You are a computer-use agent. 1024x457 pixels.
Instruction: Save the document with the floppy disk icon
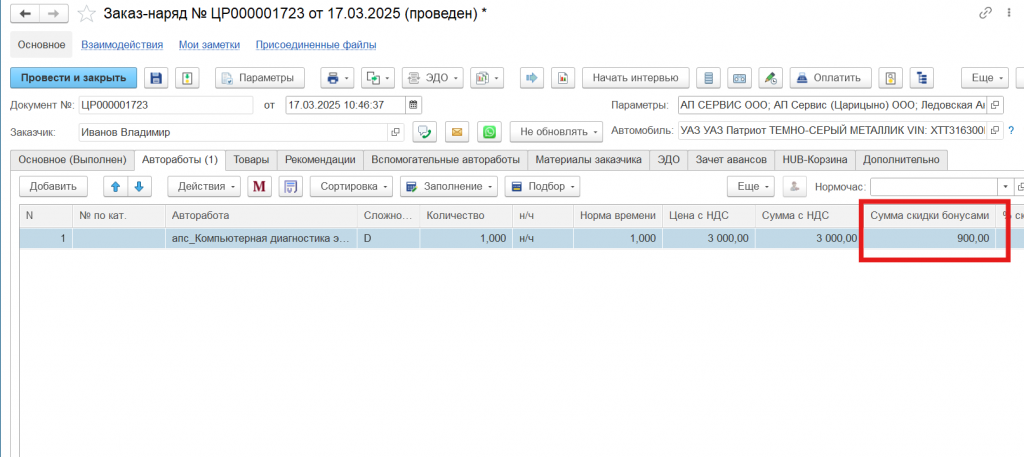(x=156, y=78)
